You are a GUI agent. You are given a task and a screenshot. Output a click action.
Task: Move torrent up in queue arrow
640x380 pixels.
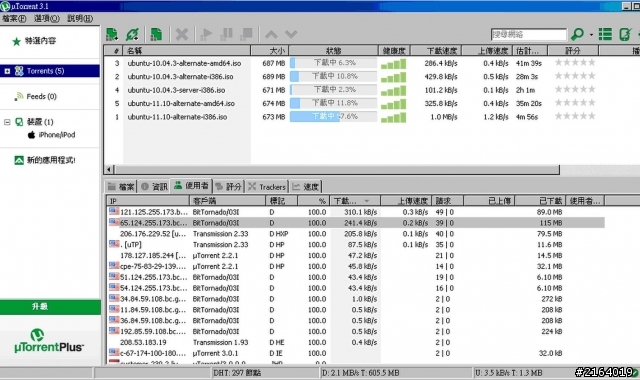click(x=271, y=34)
